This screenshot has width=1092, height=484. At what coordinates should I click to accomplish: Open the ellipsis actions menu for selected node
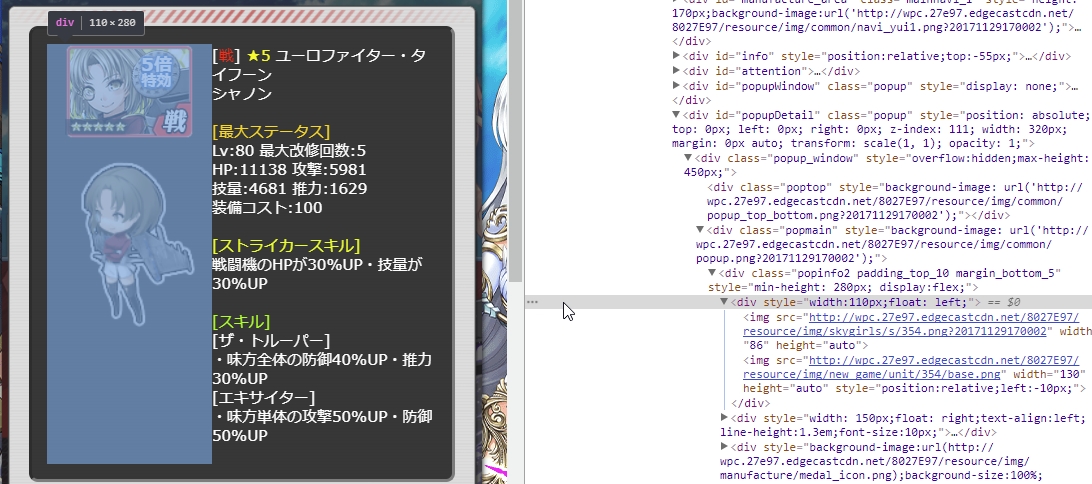[533, 302]
